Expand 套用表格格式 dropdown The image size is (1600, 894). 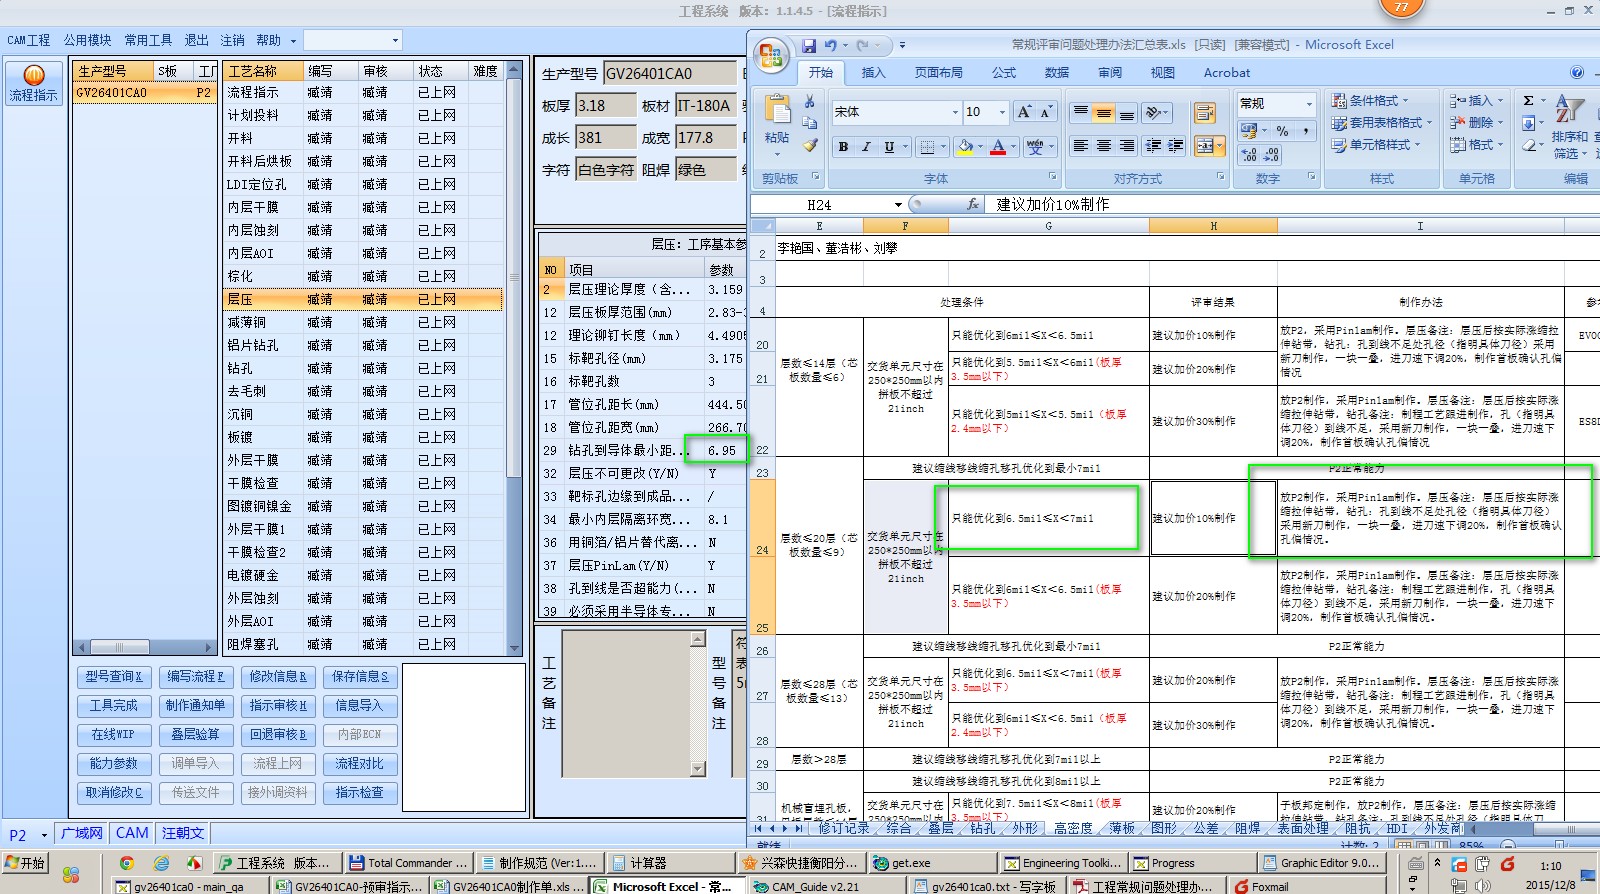1382,123
